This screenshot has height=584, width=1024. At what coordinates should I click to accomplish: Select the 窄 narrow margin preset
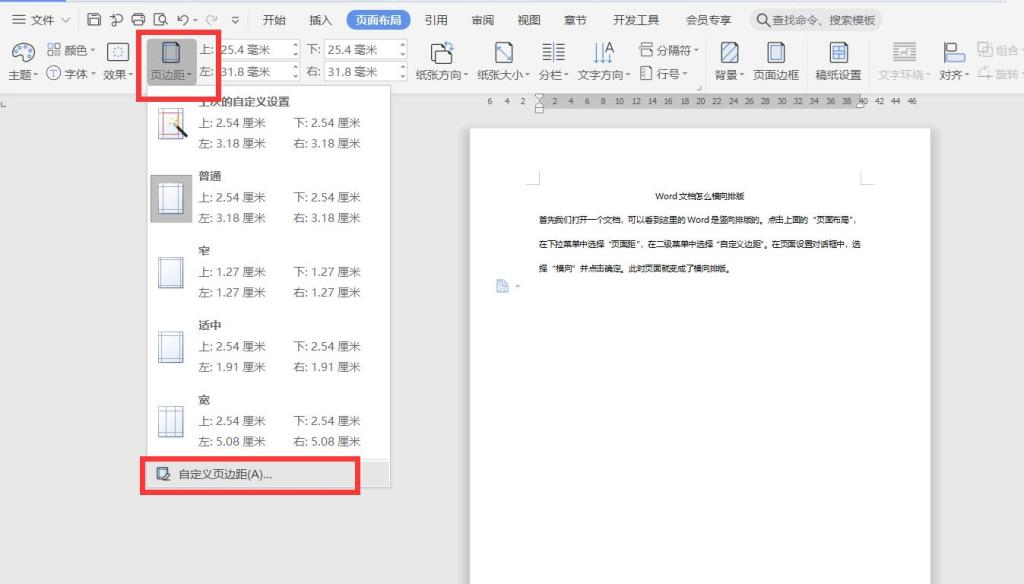(260, 271)
